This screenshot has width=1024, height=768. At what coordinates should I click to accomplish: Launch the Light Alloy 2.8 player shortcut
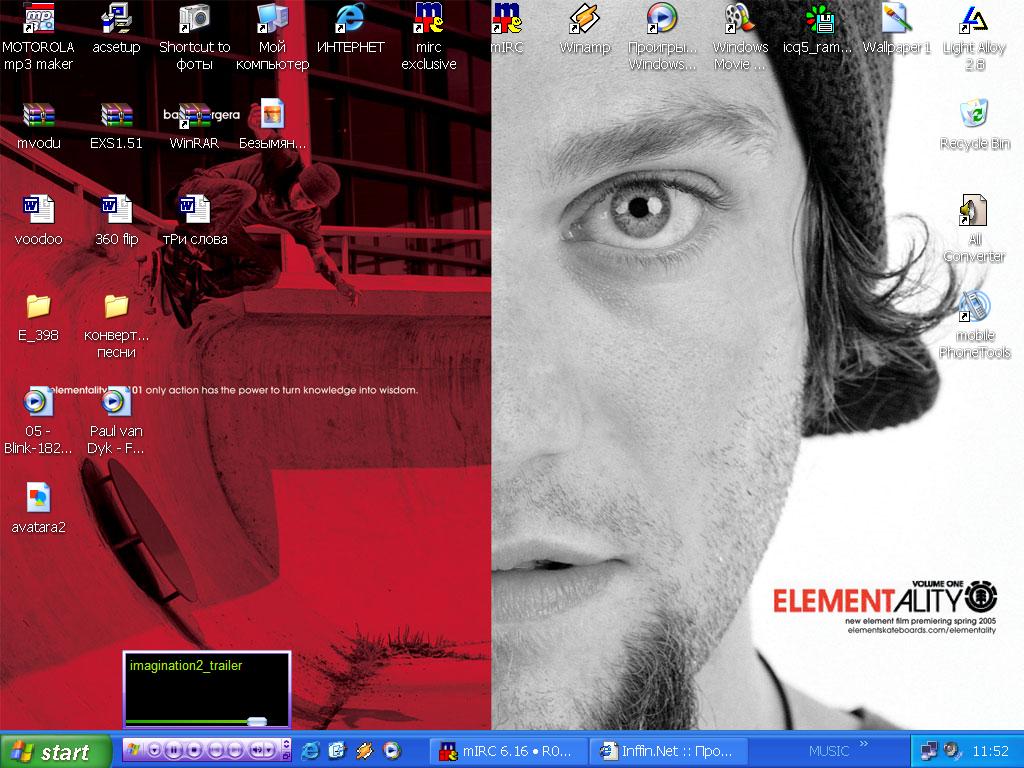coord(974,20)
